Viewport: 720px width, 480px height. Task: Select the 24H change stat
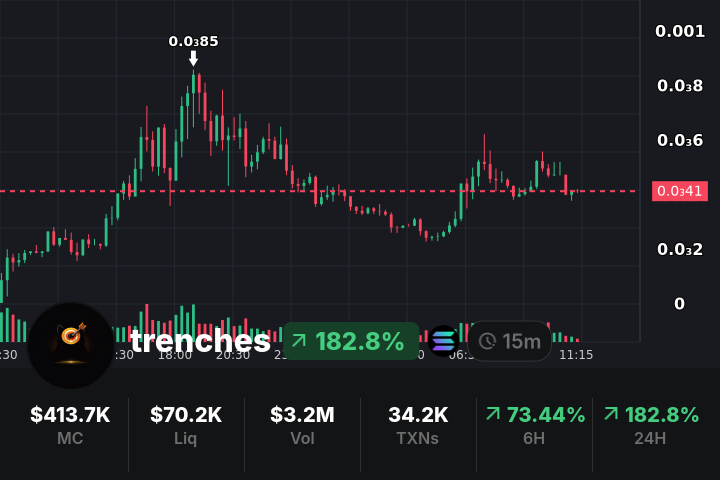[x=650, y=425]
